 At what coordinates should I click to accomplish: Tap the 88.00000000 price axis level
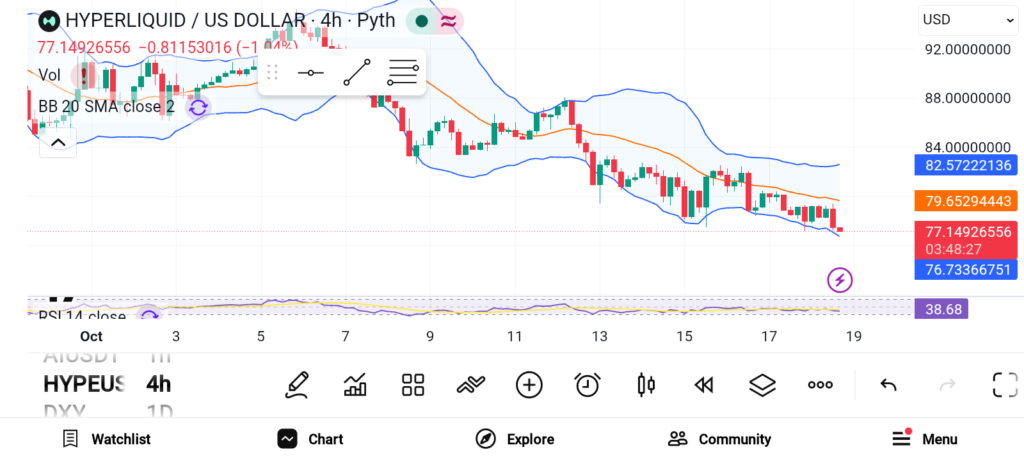coord(968,99)
